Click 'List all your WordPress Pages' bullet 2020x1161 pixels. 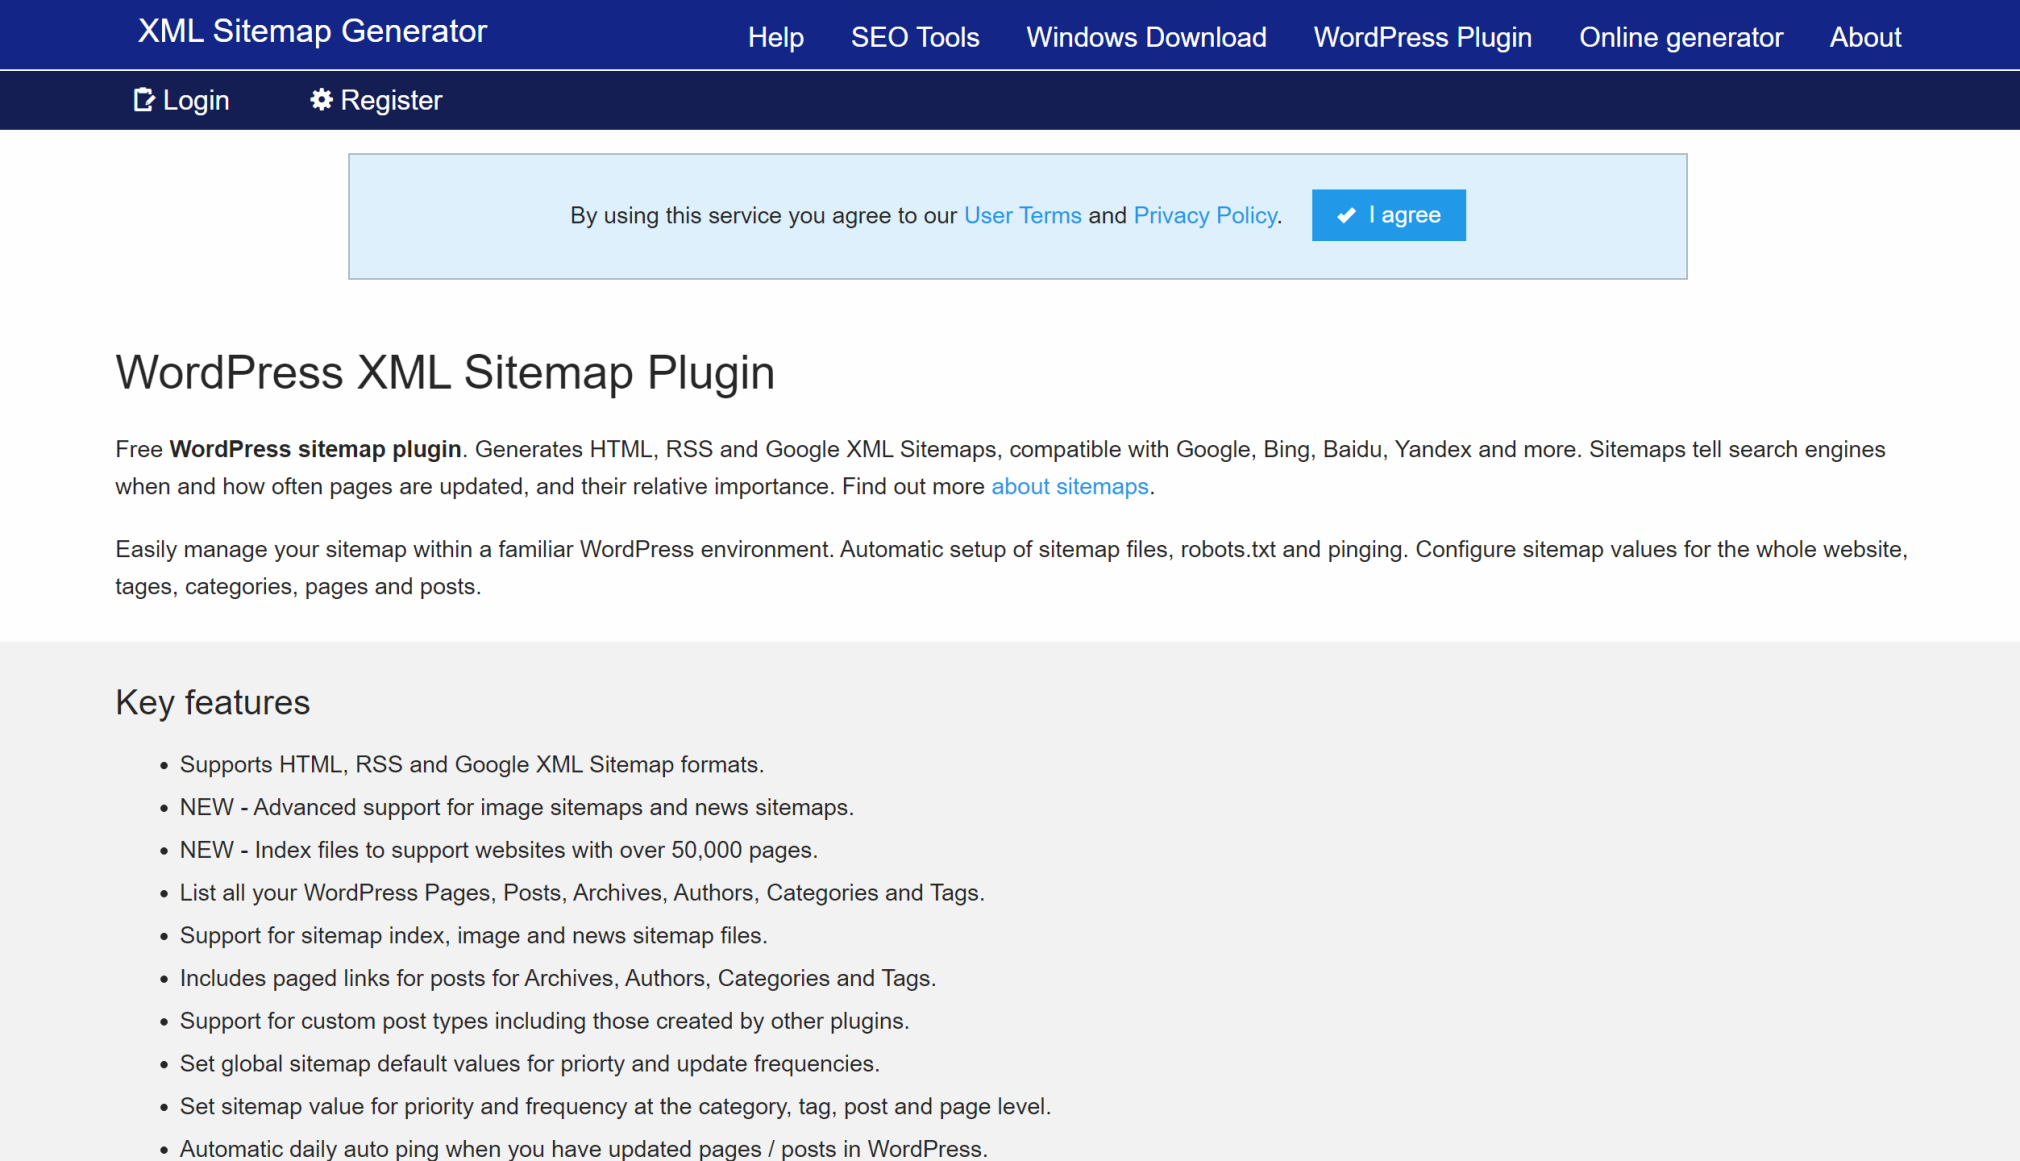coord(582,893)
